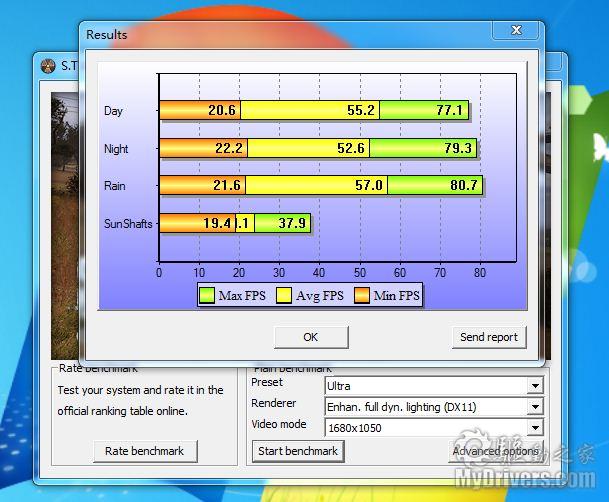Screen dimensions: 609x502
Task: Click OK in the Results dialog
Action: click(x=311, y=337)
